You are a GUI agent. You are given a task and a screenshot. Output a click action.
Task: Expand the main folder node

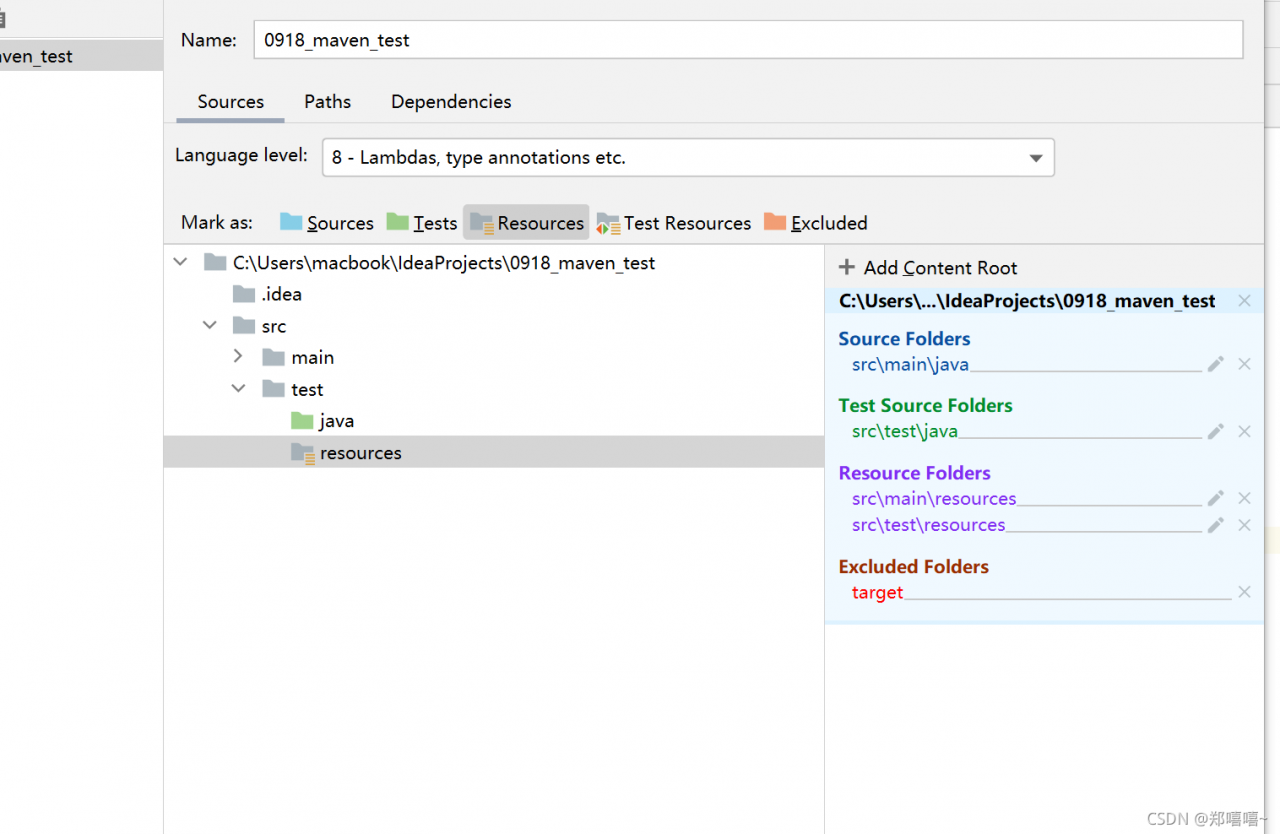pyautogui.click(x=238, y=357)
